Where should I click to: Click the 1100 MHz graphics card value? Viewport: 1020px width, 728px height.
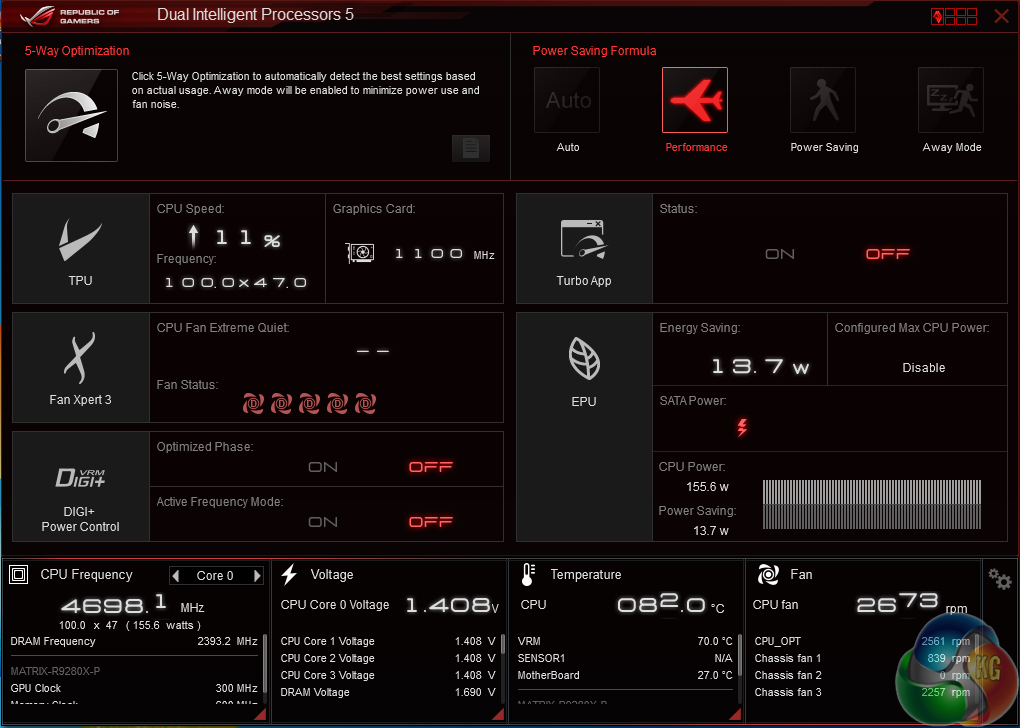(x=444, y=254)
